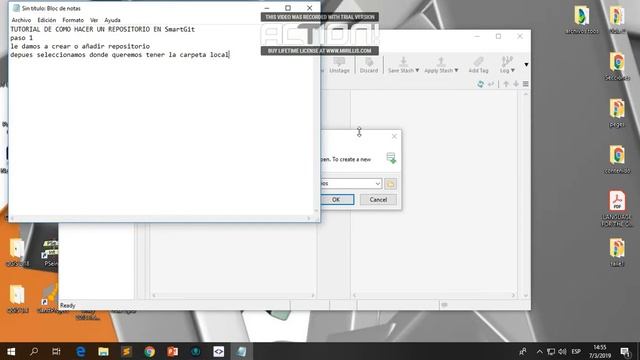640x360 pixels.
Task: Click the volume icon in system tray
Action: coord(562,351)
